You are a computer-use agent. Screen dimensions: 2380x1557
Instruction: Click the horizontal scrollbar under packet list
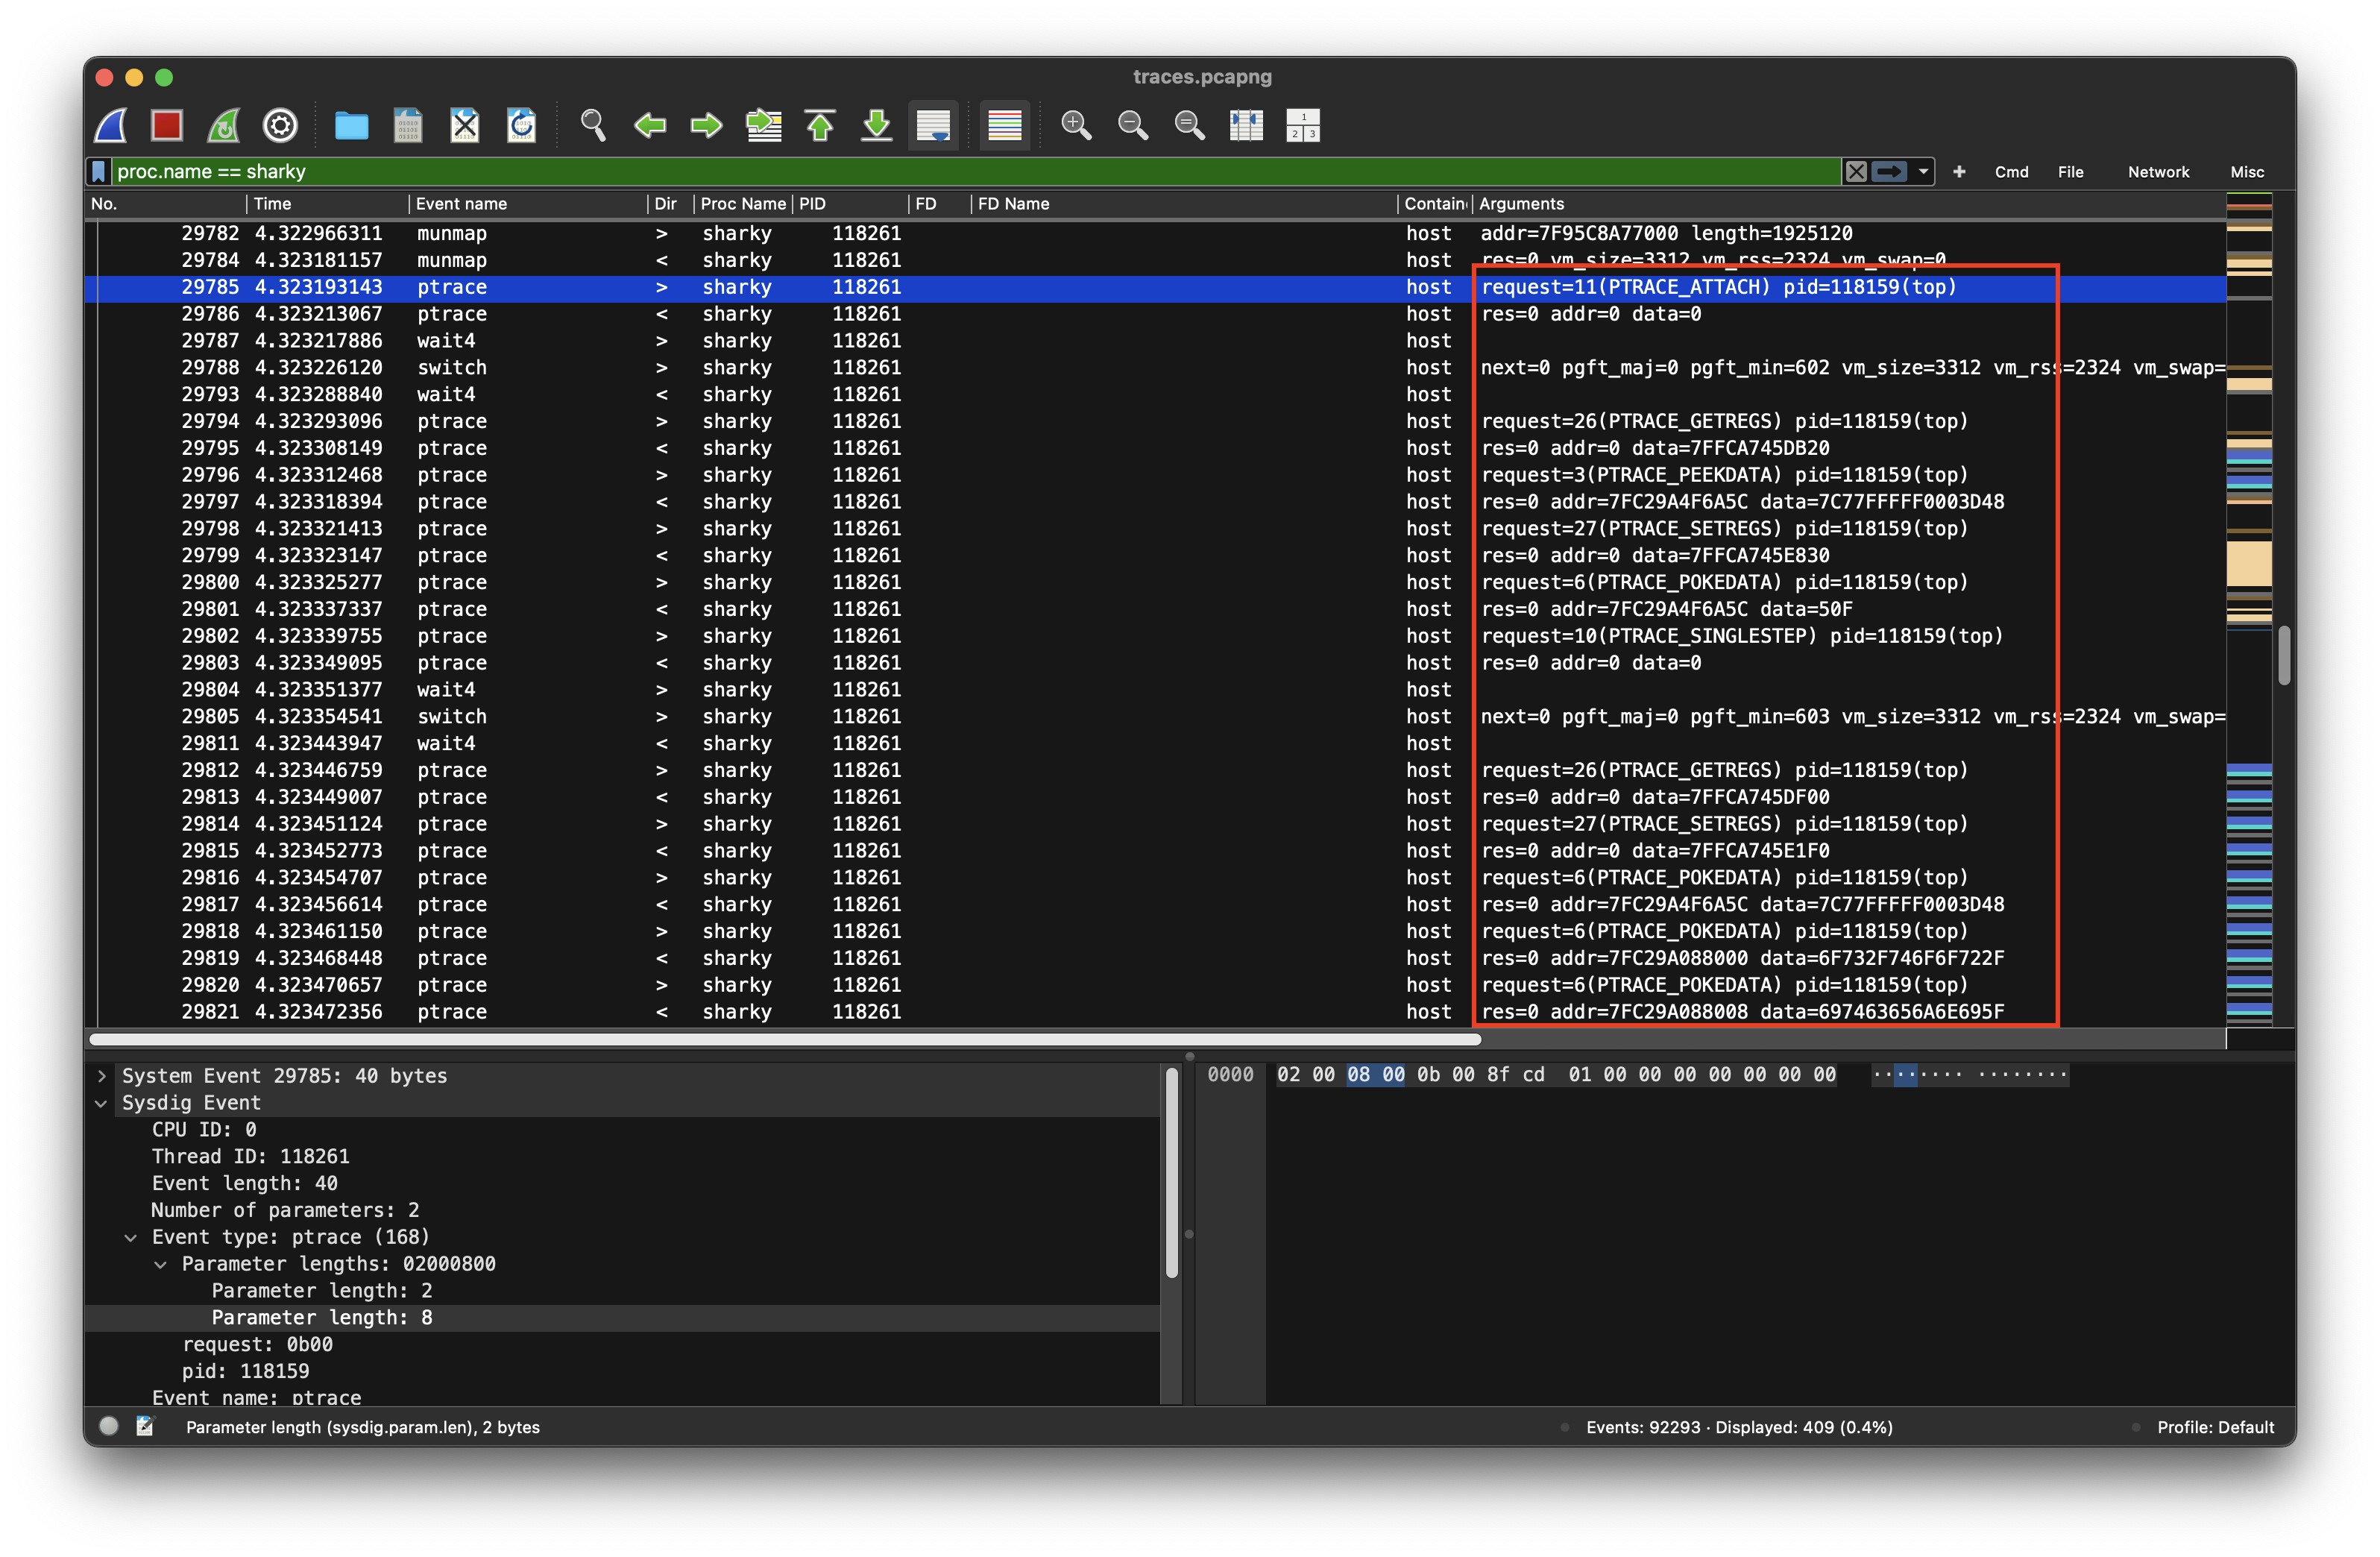(x=785, y=1039)
